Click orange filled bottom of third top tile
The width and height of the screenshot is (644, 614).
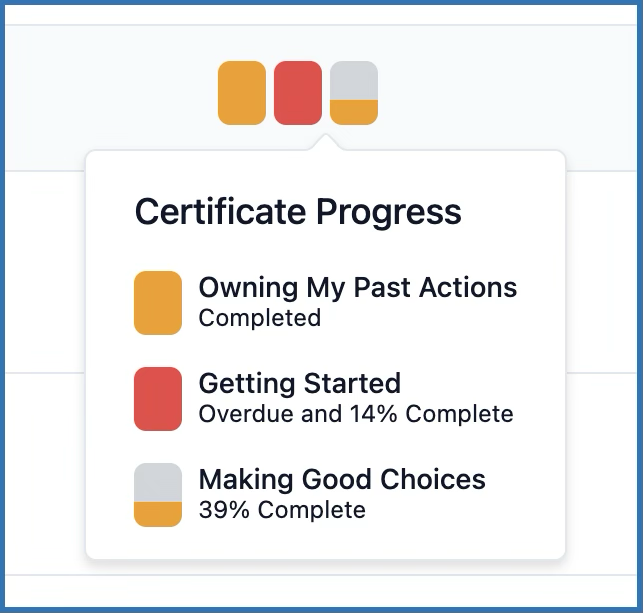point(354,113)
